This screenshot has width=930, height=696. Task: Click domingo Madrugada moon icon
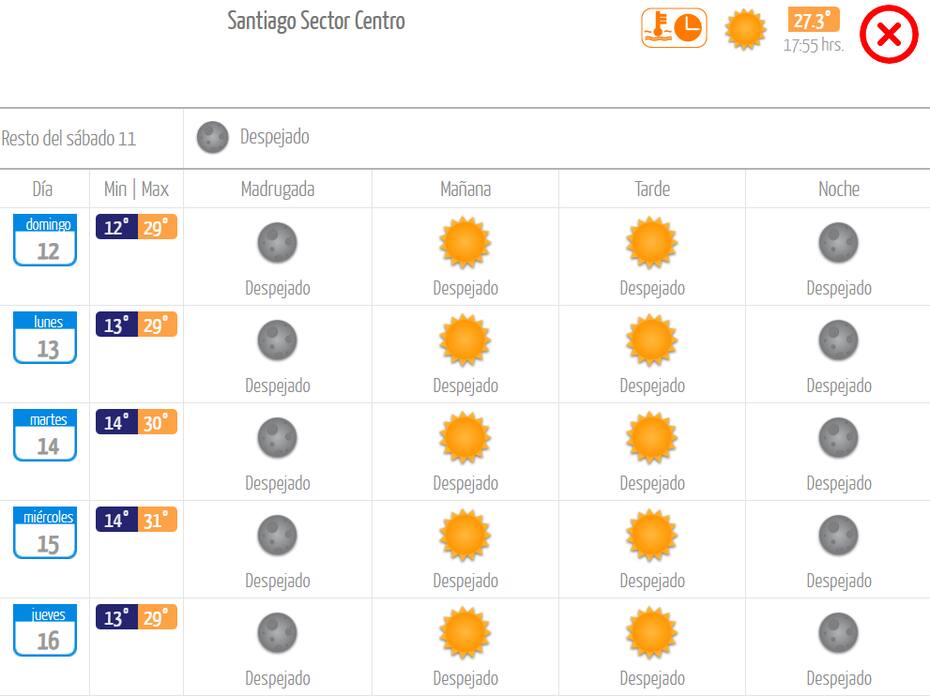[277, 243]
